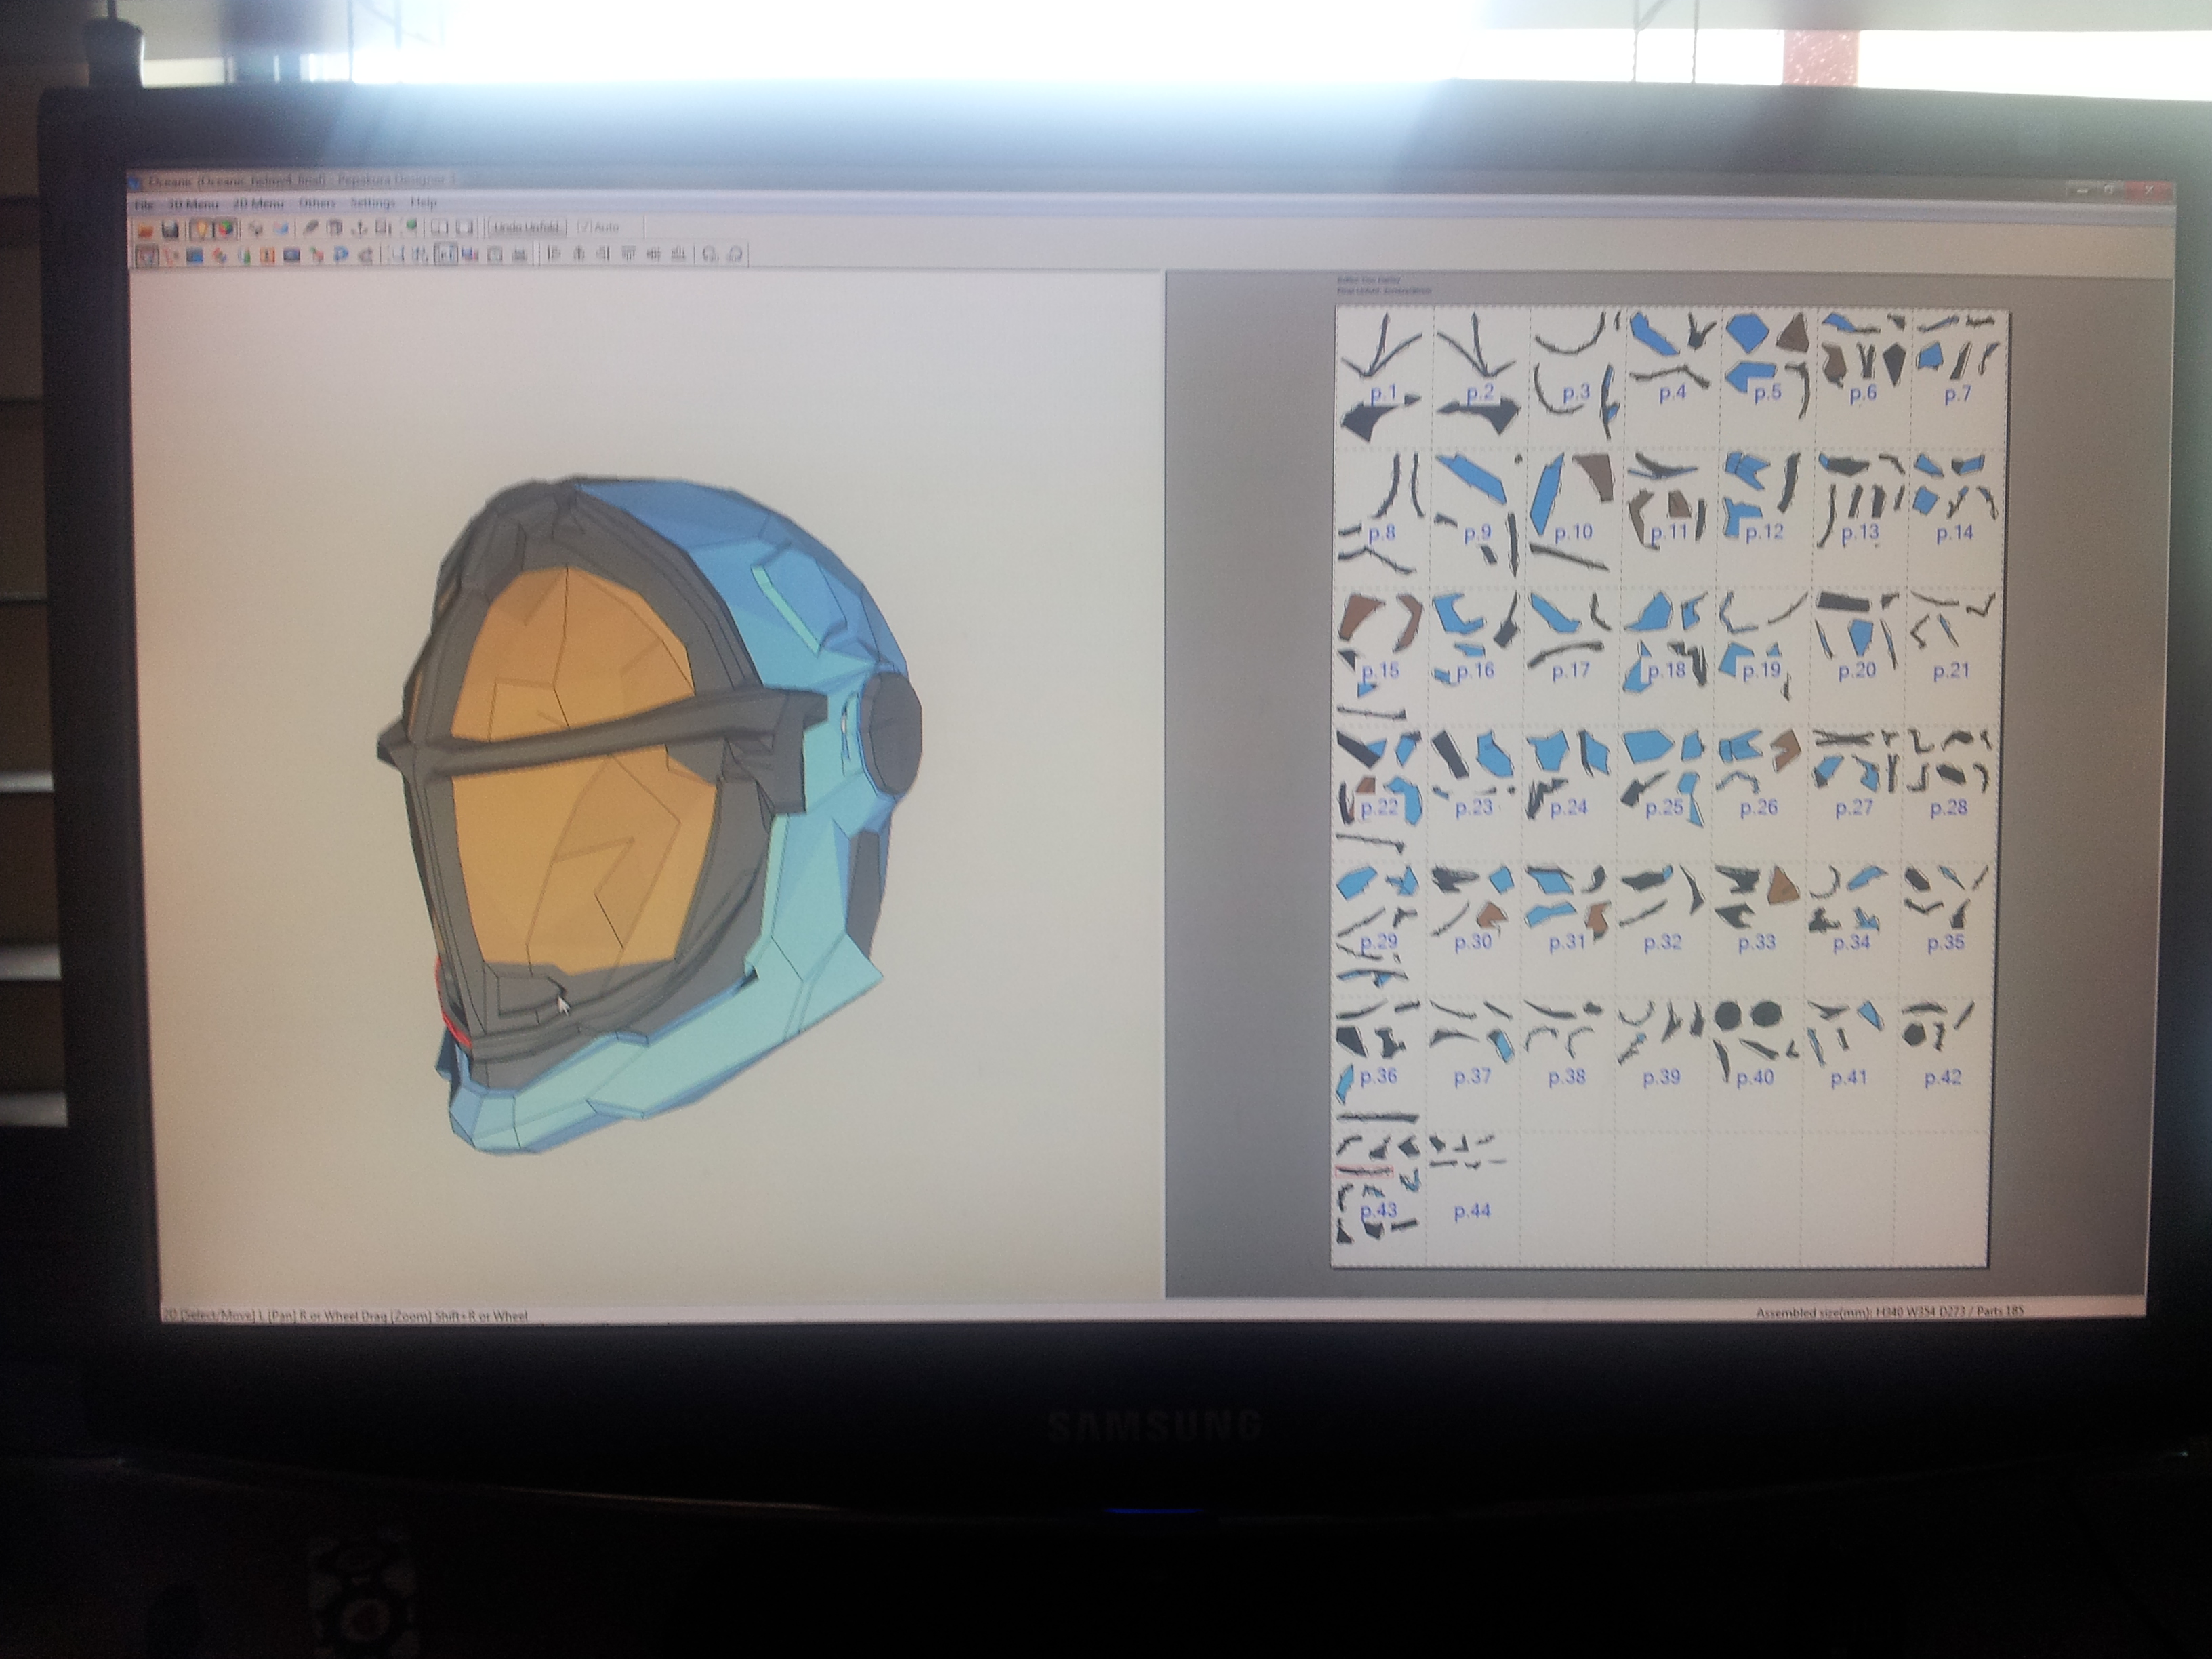Open the Help menu

tap(423, 203)
